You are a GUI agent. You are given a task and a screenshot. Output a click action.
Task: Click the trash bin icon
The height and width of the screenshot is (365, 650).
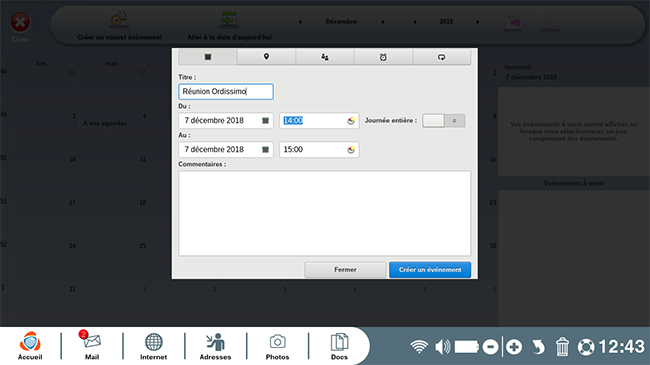tap(562, 346)
